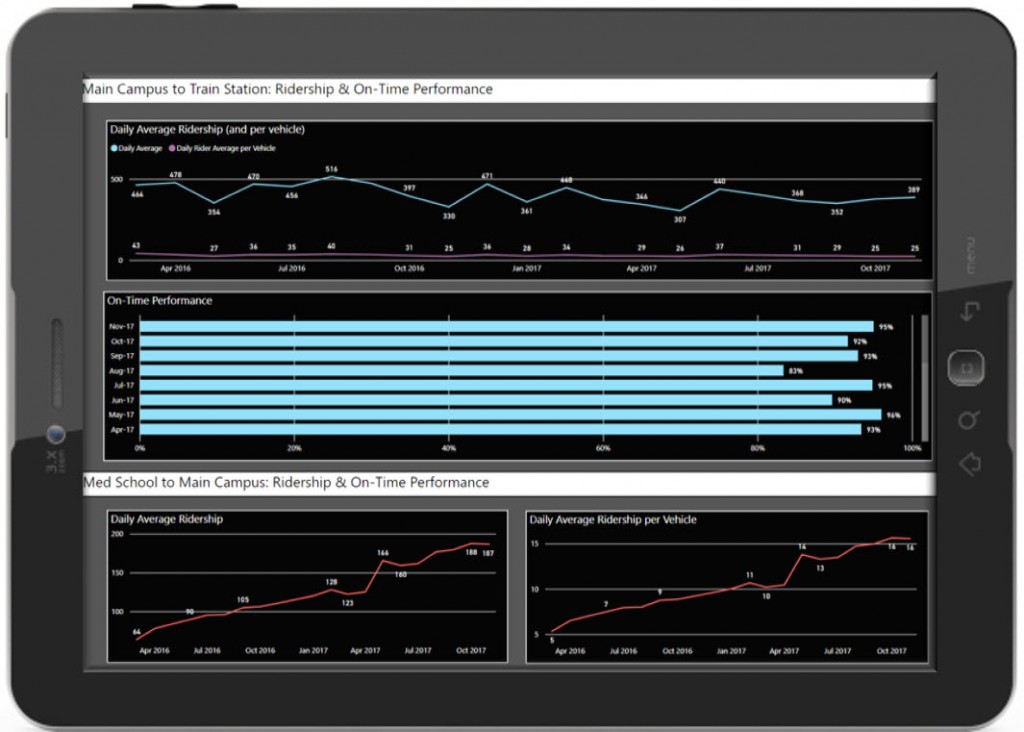Tap the tablet search magnifier icon

click(x=967, y=420)
